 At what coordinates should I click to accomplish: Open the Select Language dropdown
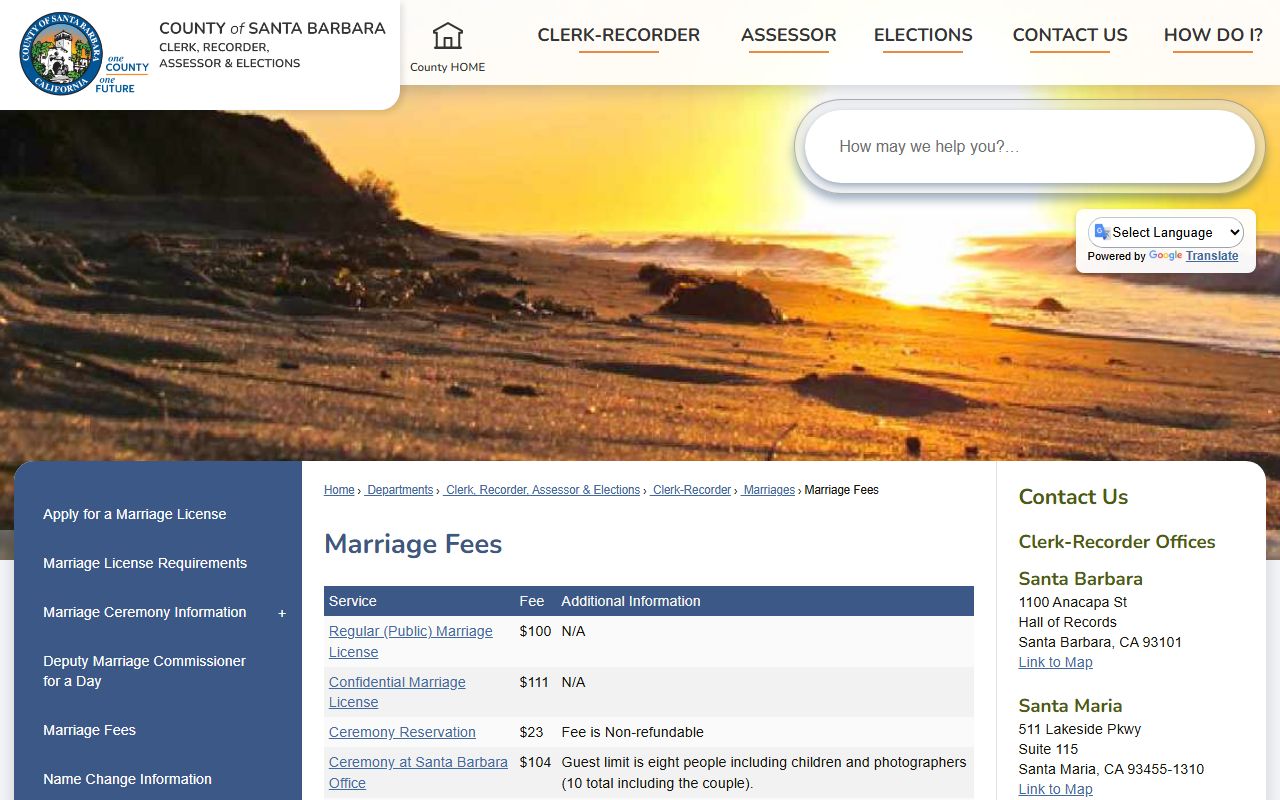point(1166,232)
